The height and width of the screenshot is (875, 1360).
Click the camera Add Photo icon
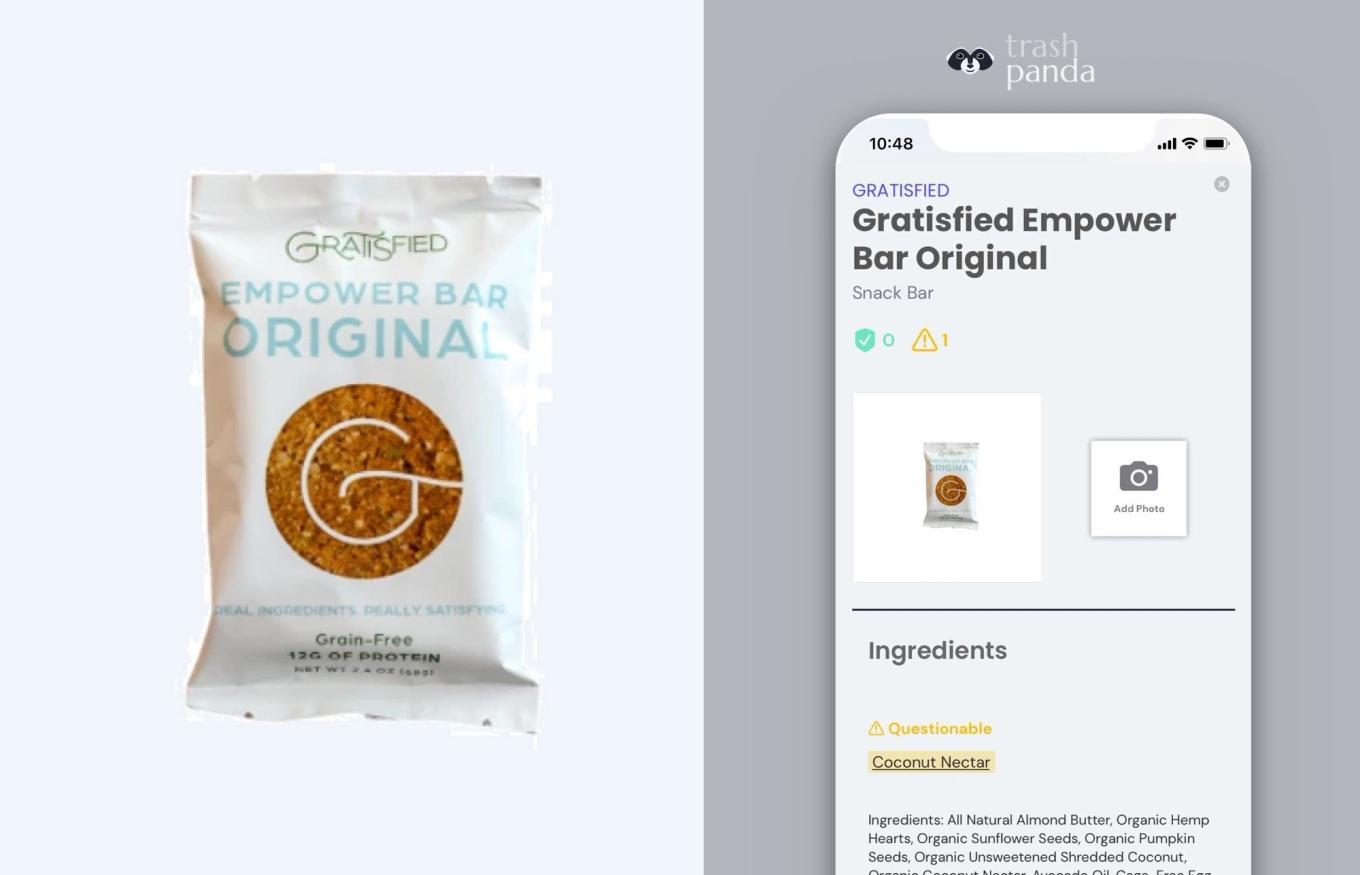[1139, 477]
